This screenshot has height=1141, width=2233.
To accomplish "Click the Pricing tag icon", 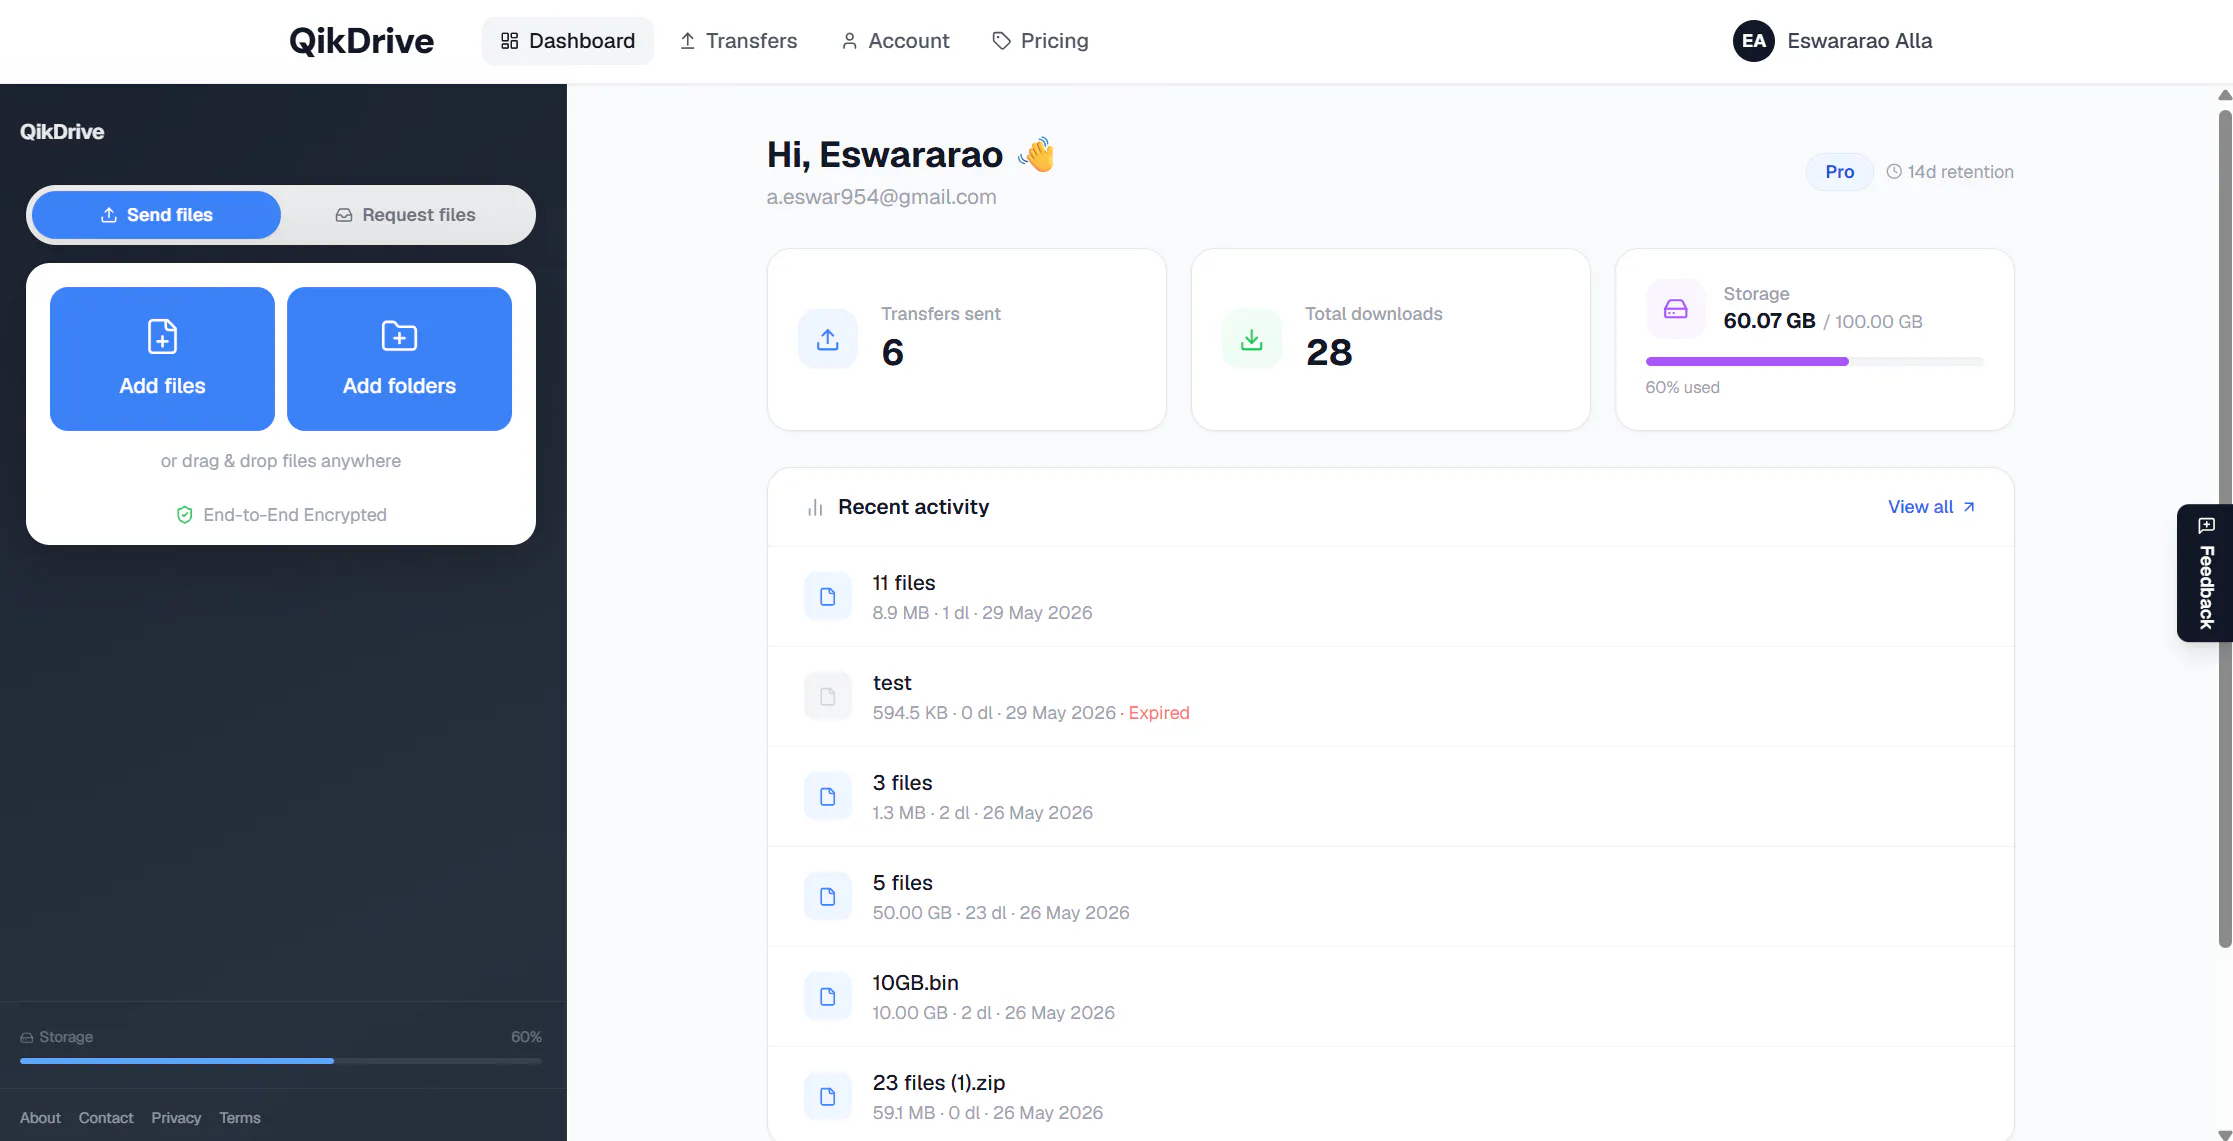I will pyautogui.click(x=1001, y=41).
